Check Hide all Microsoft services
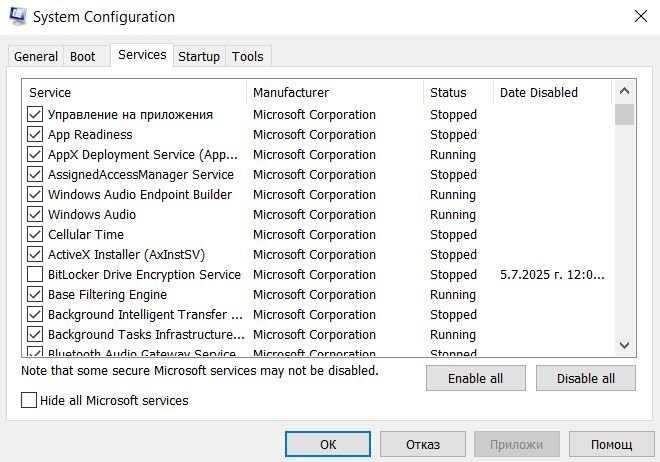The height and width of the screenshot is (462, 660). [29, 400]
